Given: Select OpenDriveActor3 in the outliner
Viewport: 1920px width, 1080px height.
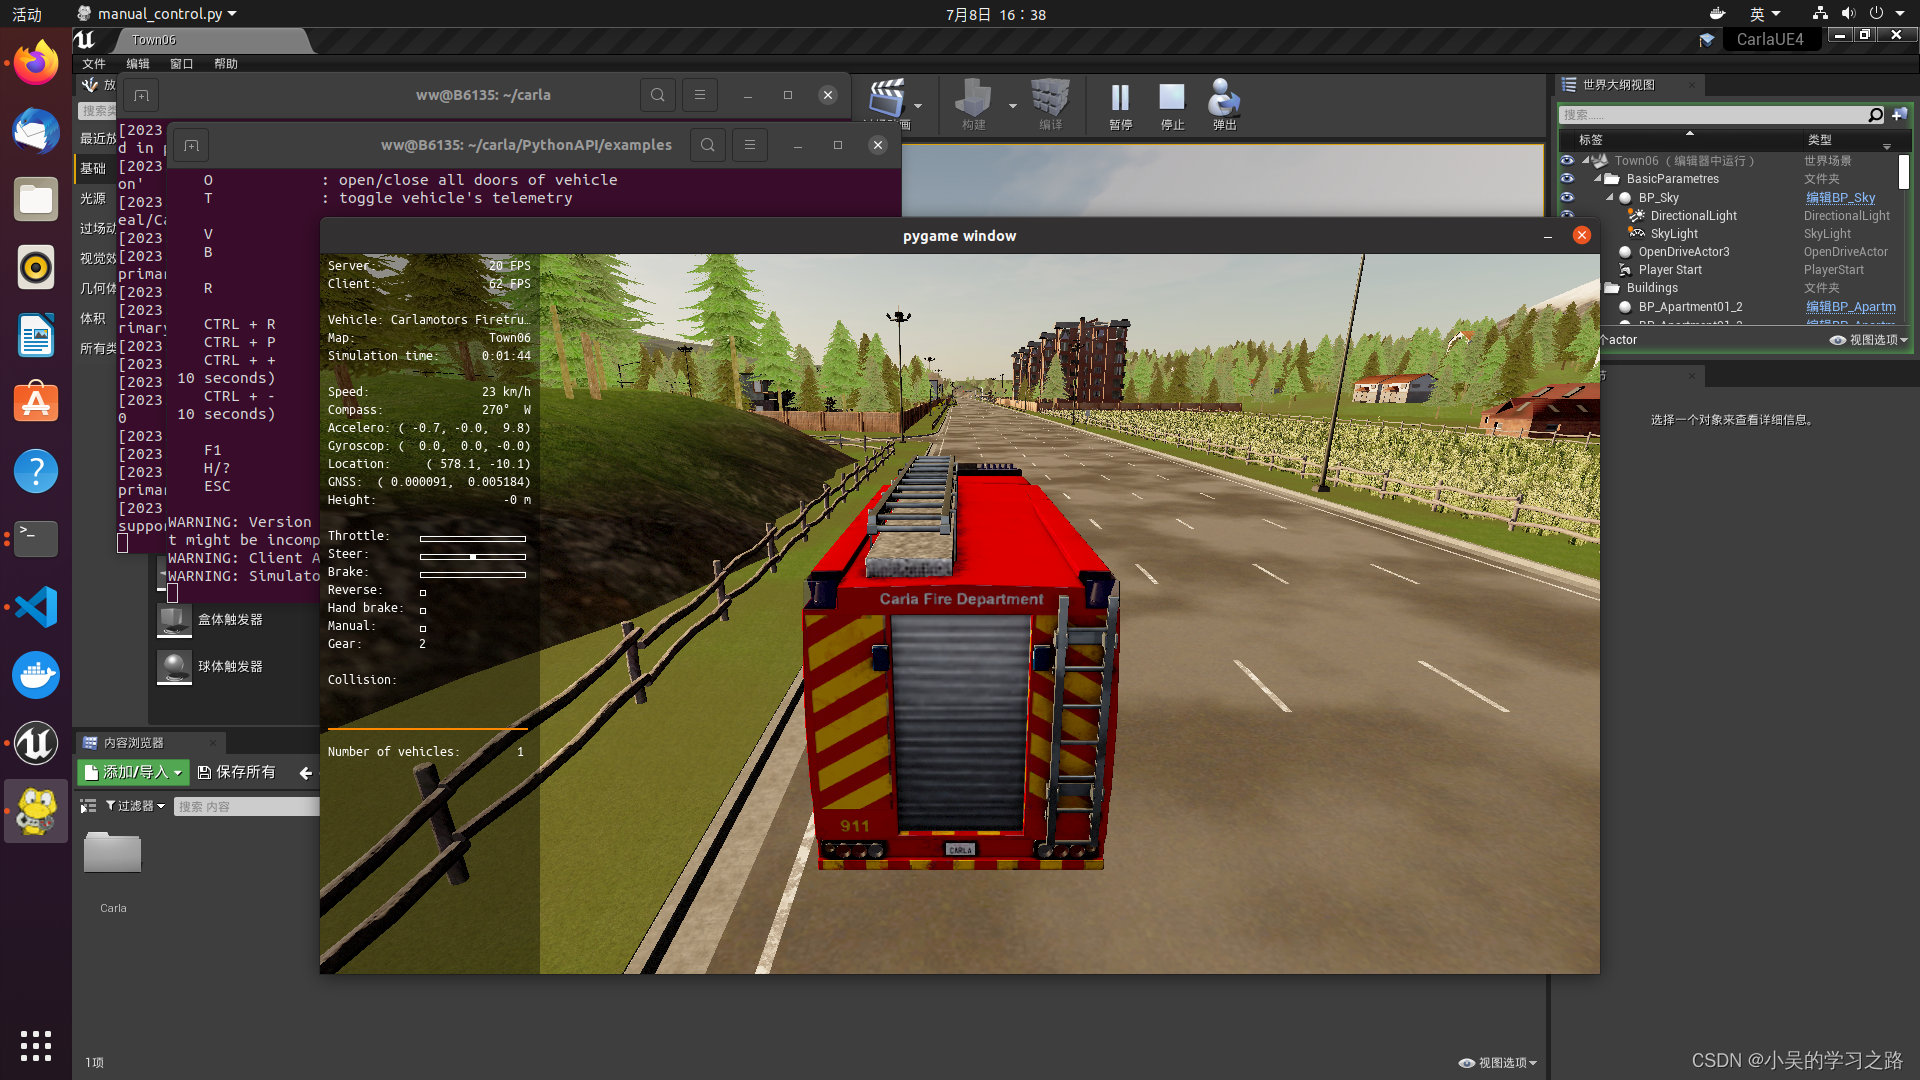Looking at the screenshot, I should (x=1683, y=252).
